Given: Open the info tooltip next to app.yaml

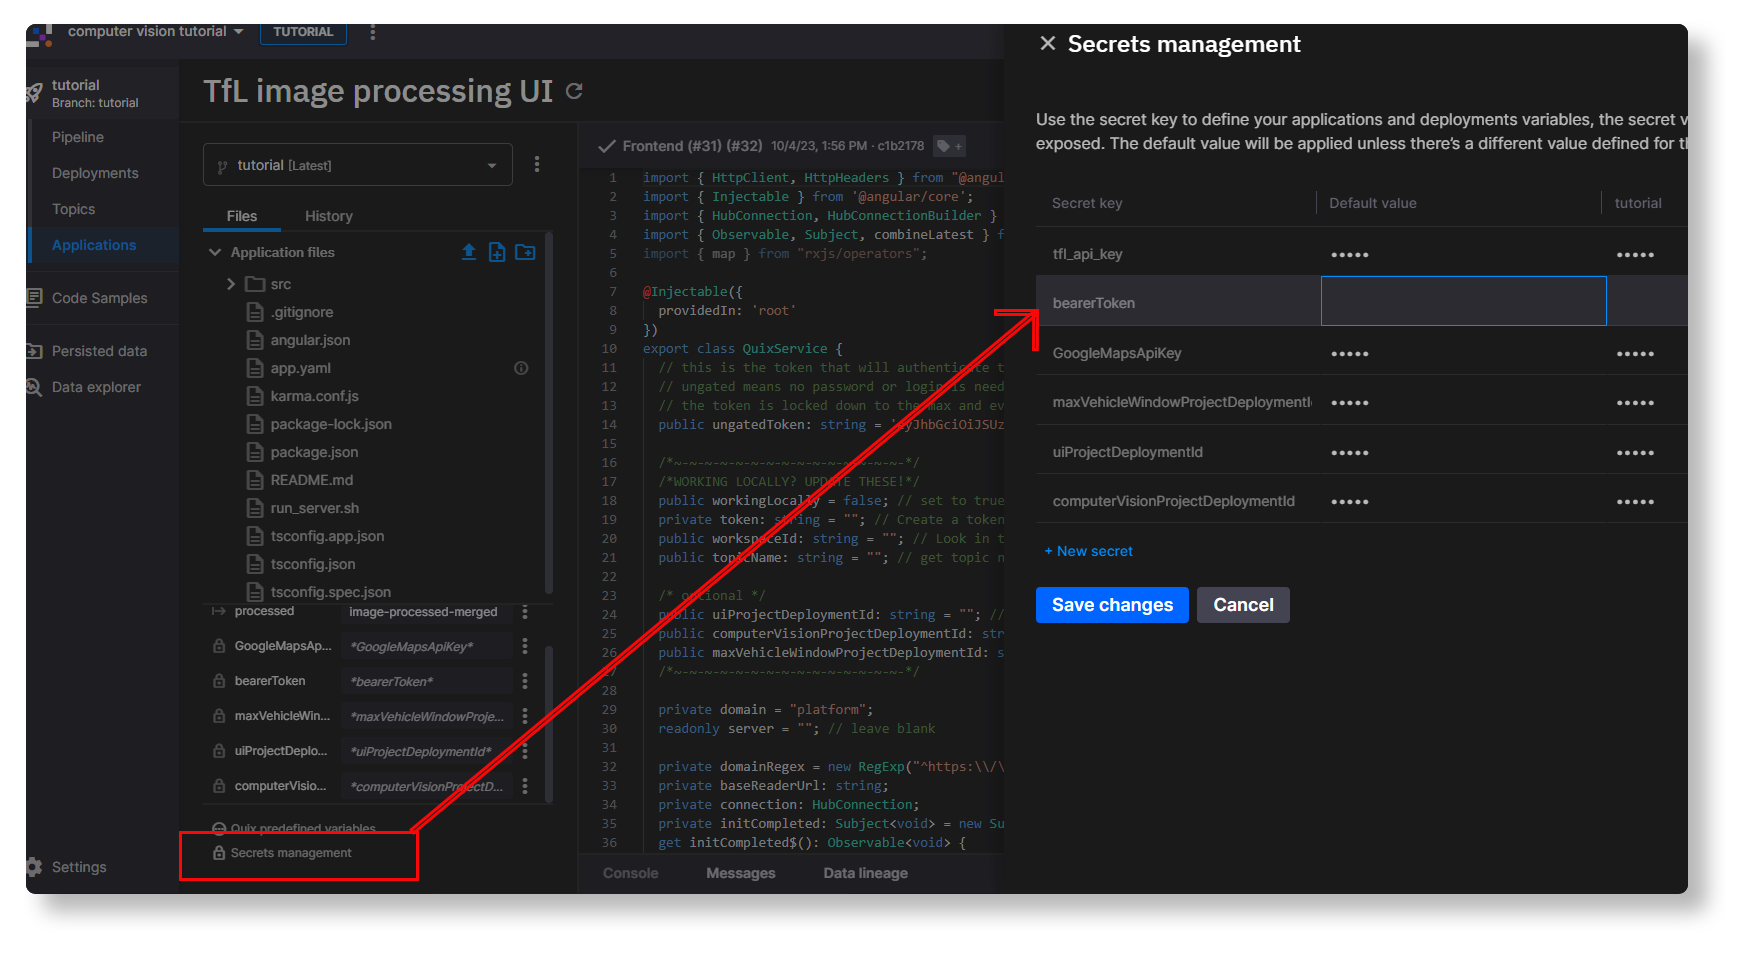Looking at the screenshot, I should (x=520, y=367).
